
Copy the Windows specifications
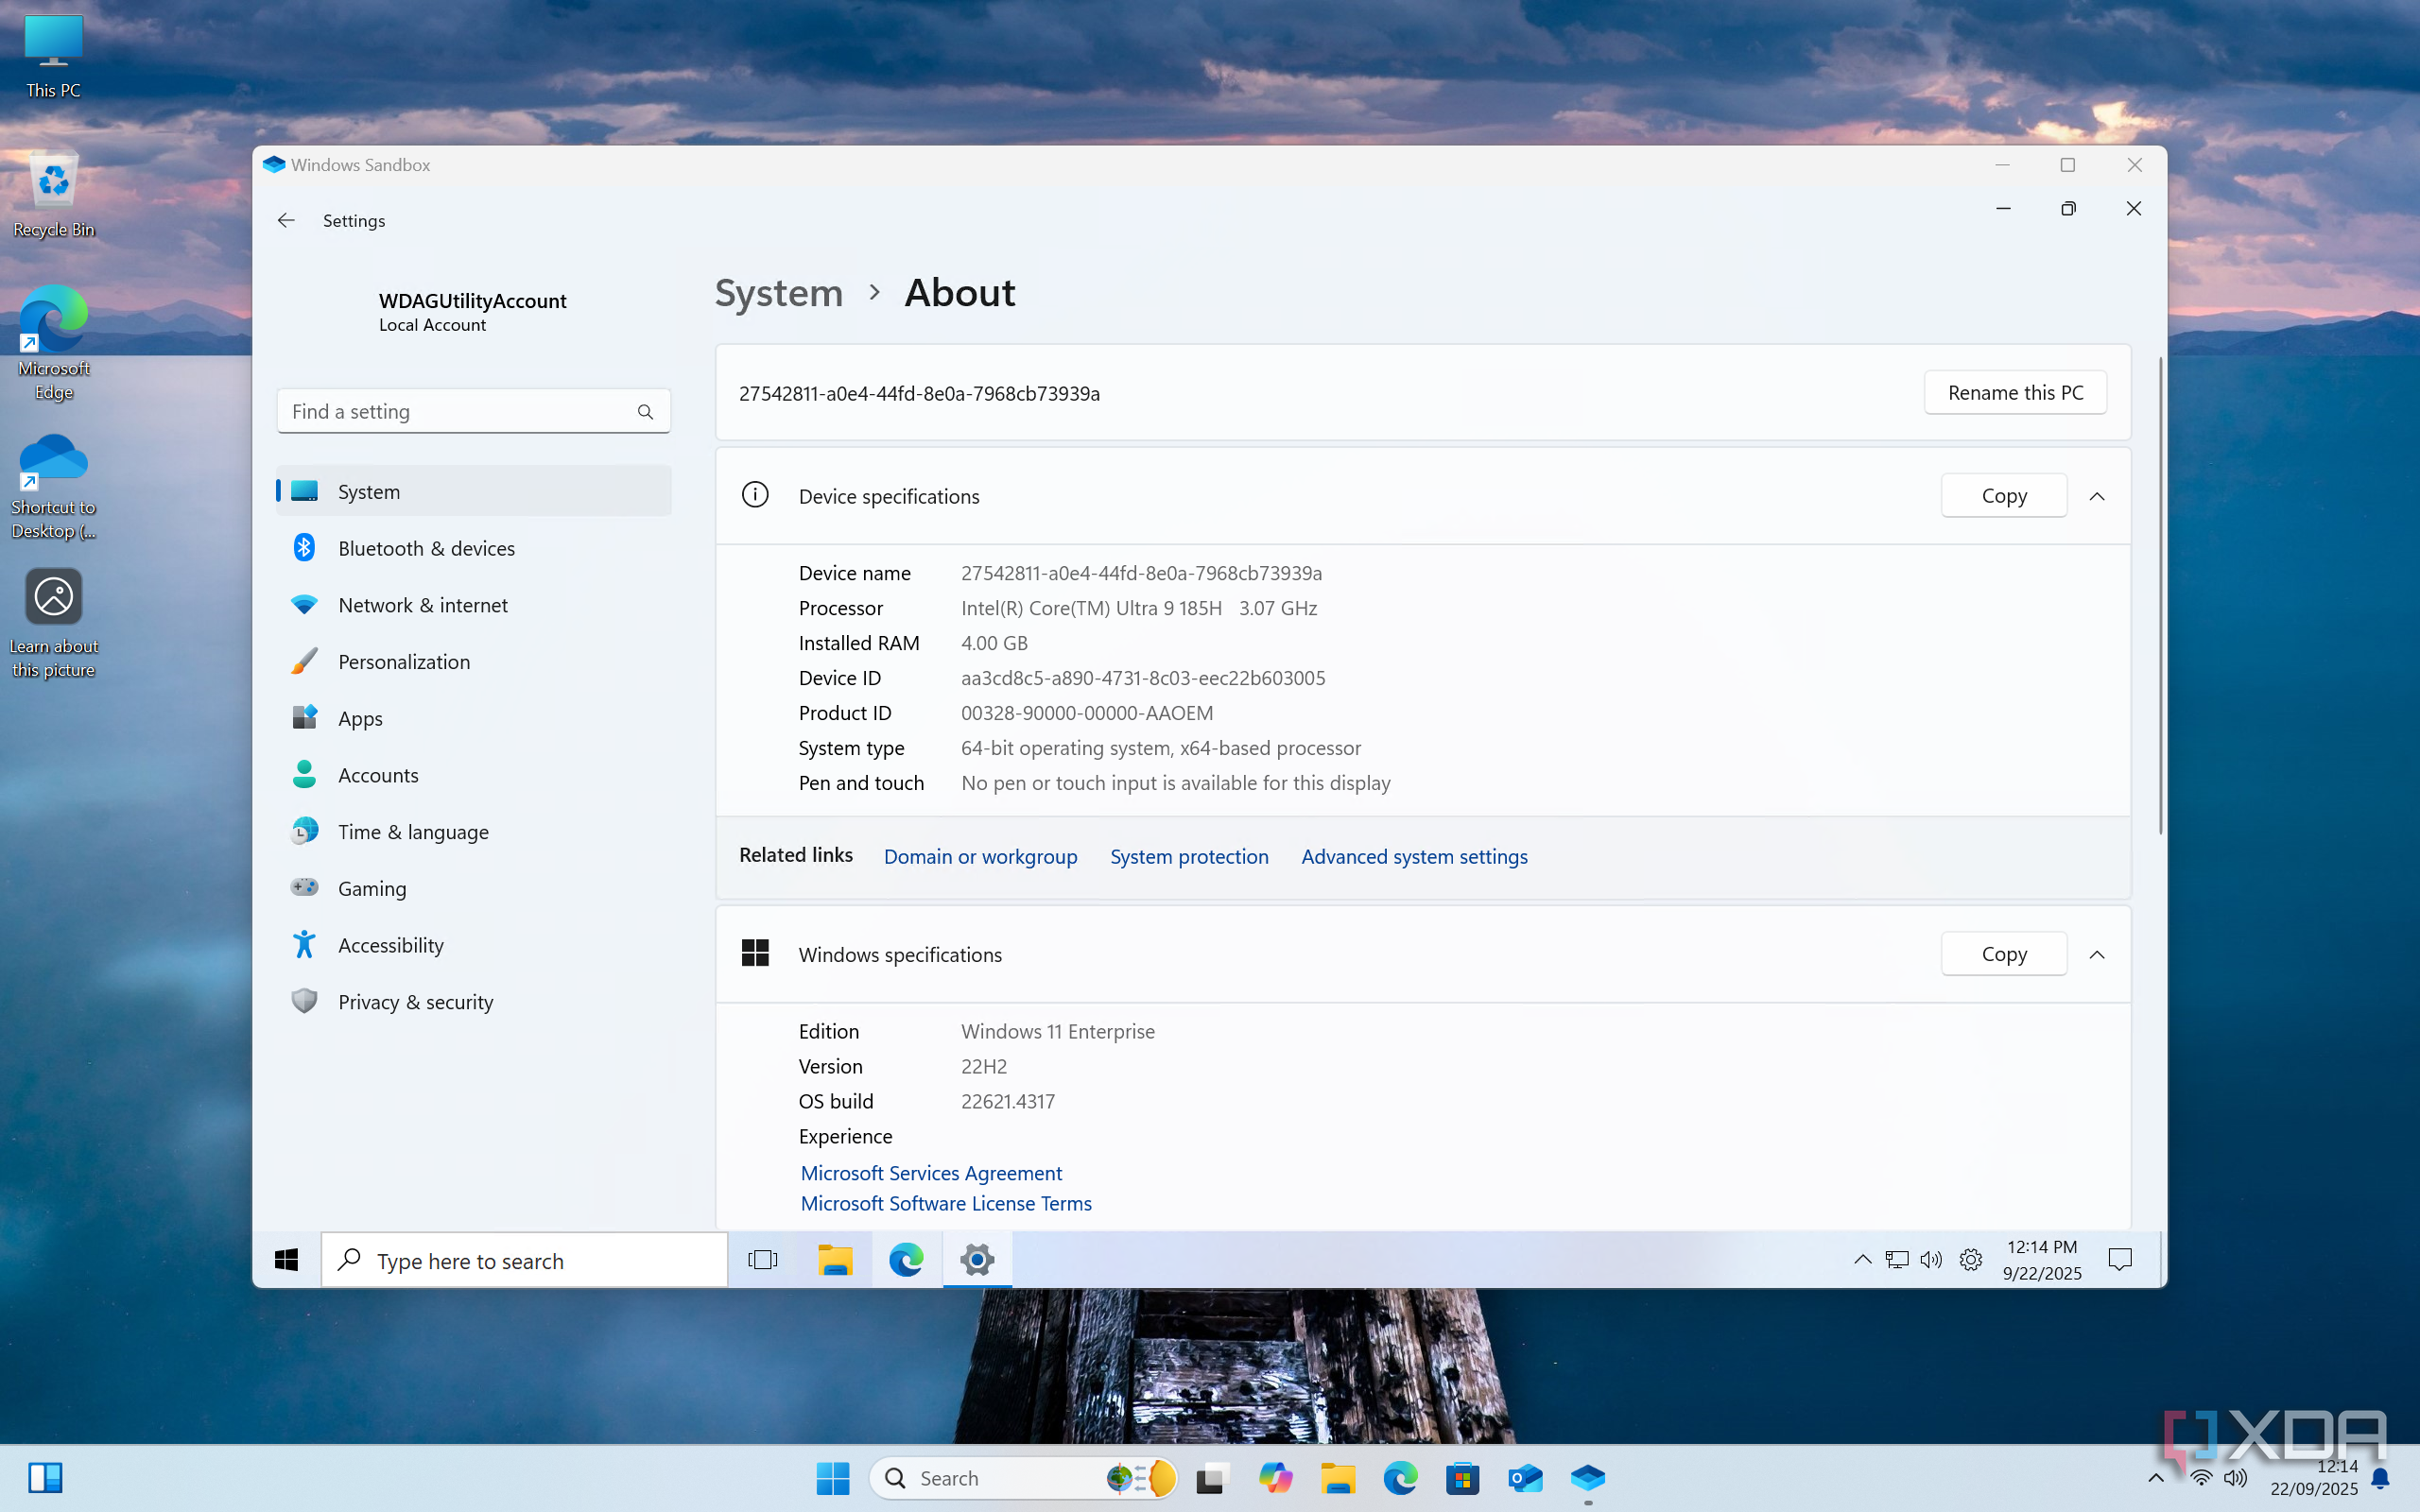(x=2004, y=953)
